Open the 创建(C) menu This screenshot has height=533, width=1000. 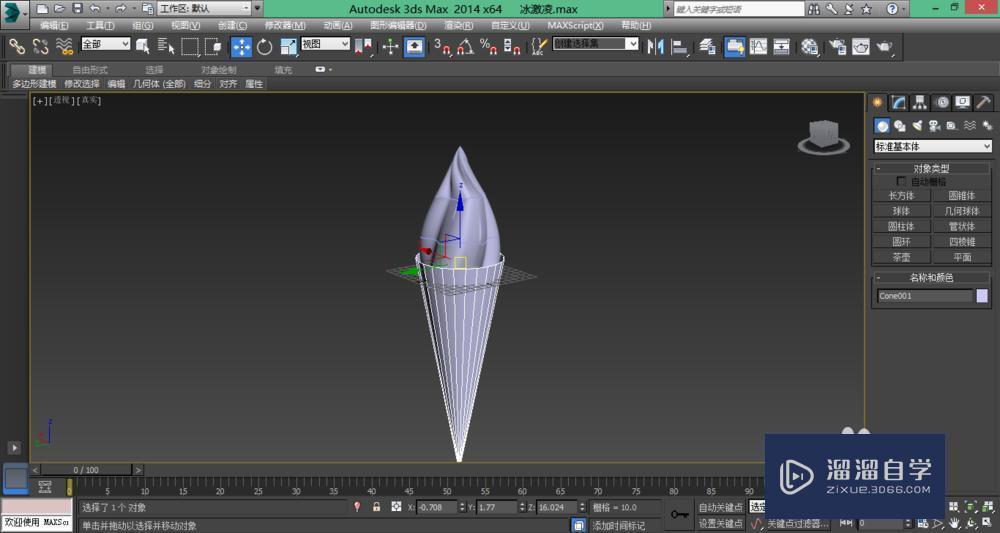point(232,26)
